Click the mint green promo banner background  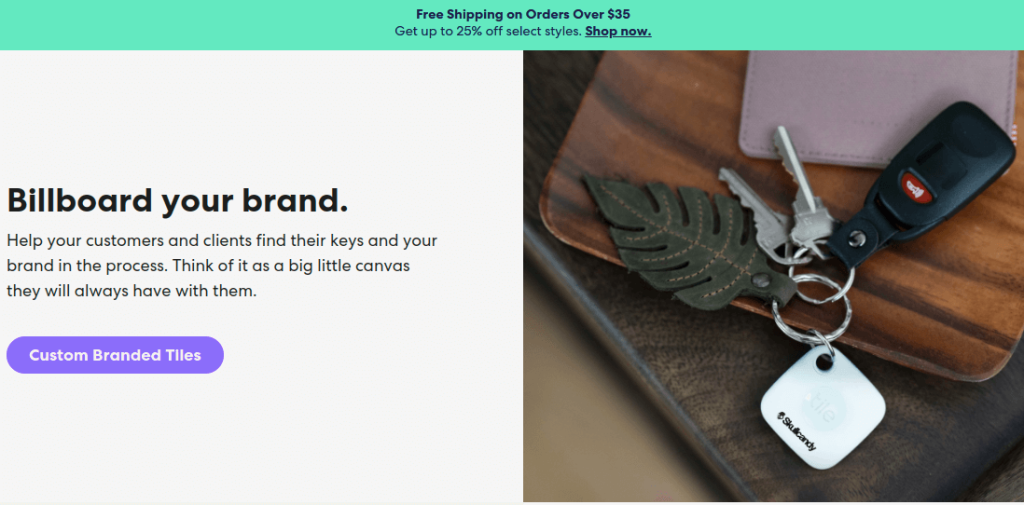196,25
